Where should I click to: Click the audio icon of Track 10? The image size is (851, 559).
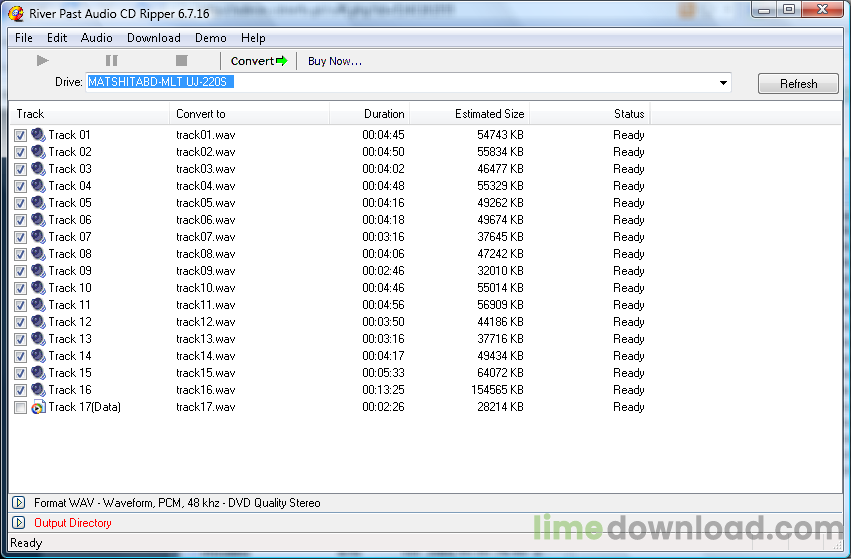click(x=38, y=287)
